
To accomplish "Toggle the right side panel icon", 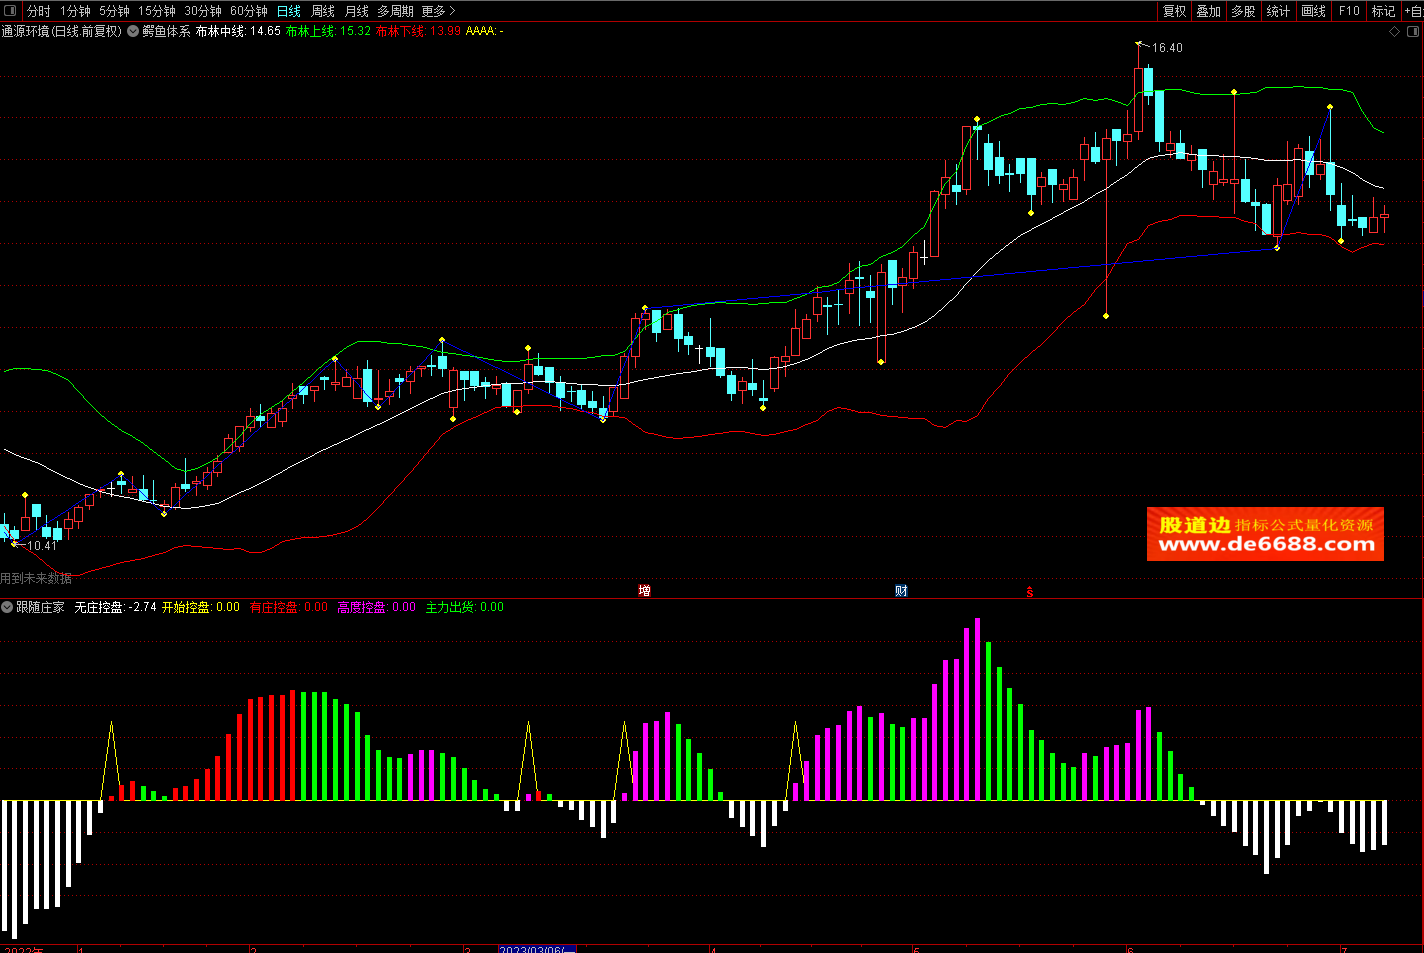I will pos(1414,31).
